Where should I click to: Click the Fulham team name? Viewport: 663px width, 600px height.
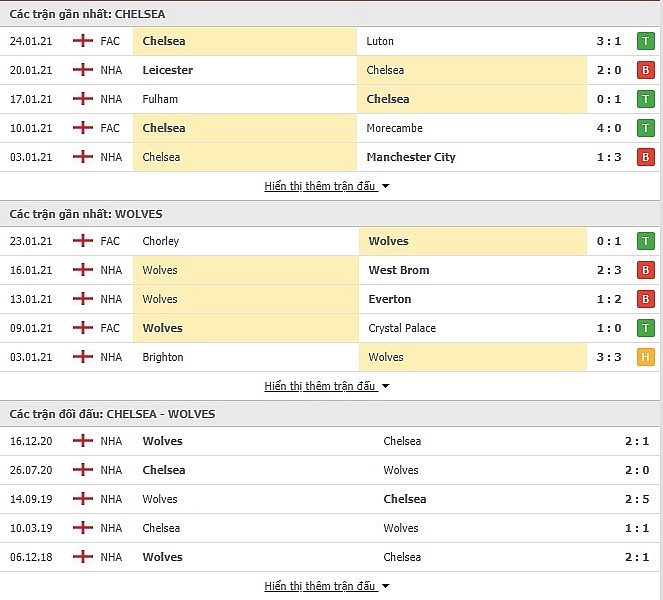(160, 99)
